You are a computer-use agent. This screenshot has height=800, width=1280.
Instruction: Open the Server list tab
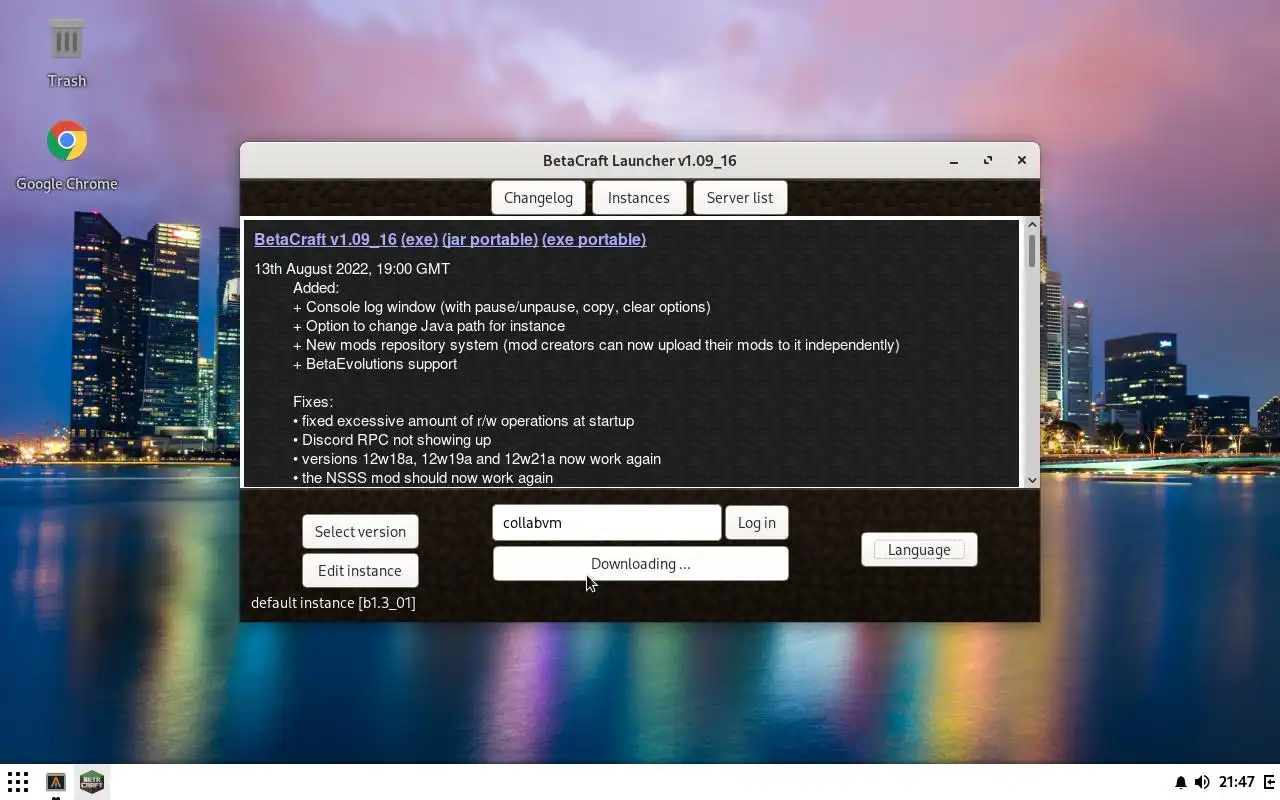tap(739, 197)
